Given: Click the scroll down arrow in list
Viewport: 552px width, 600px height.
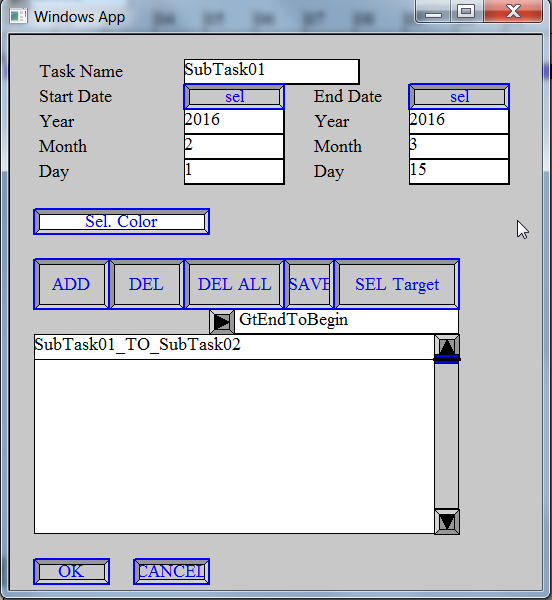Looking at the screenshot, I should [x=447, y=522].
